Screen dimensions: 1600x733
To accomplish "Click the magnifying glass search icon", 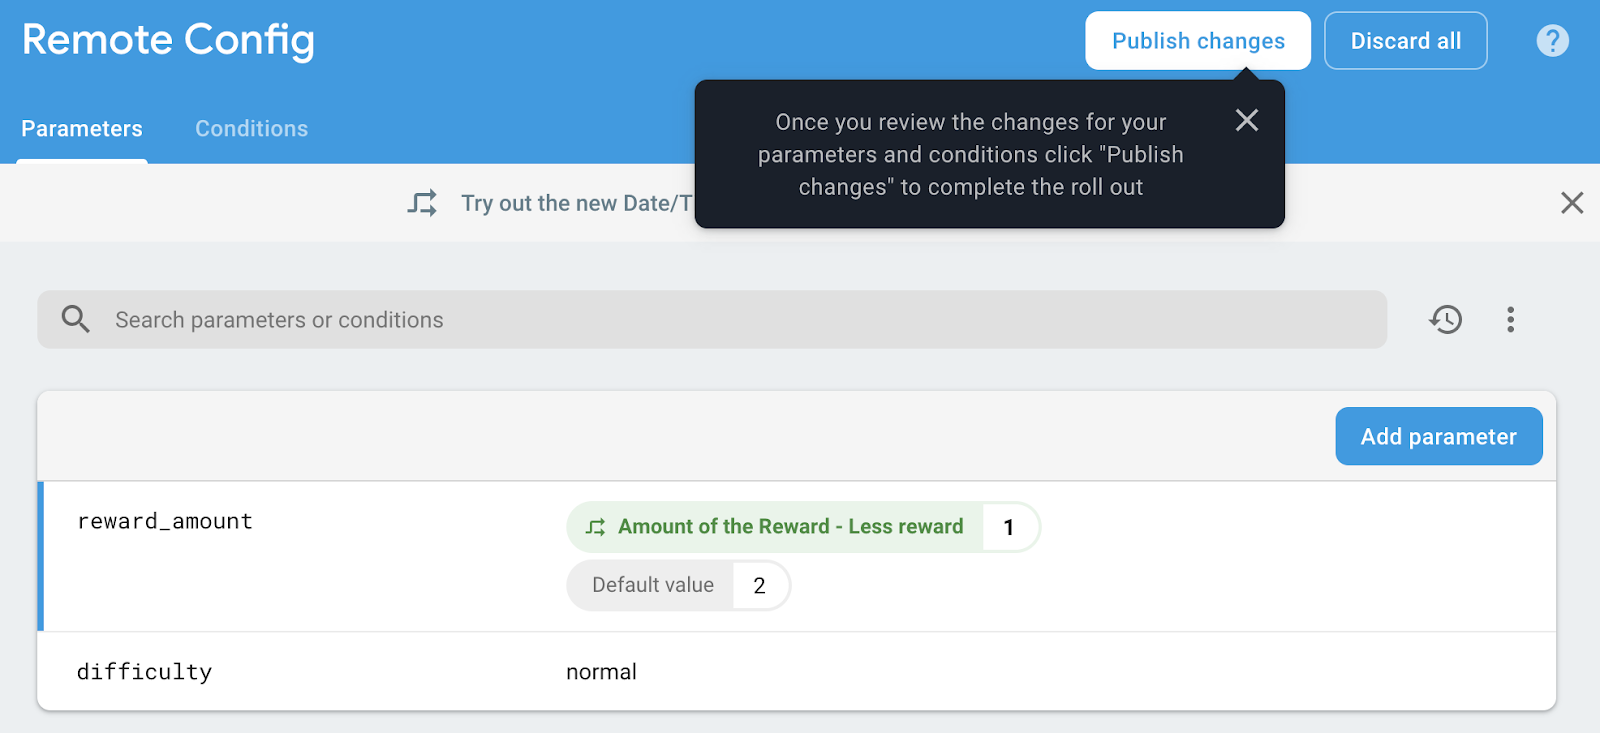I will pyautogui.click(x=76, y=320).
